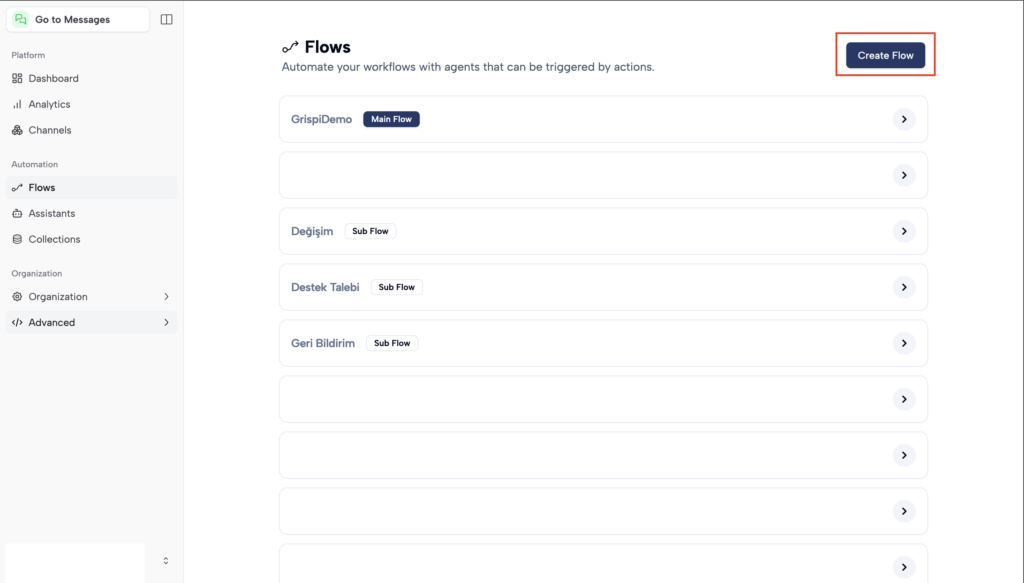Expand the Organization submenu chevron
The height and width of the screenshot is (583, 1024).
pyautogui.click(x=166, y=297)
